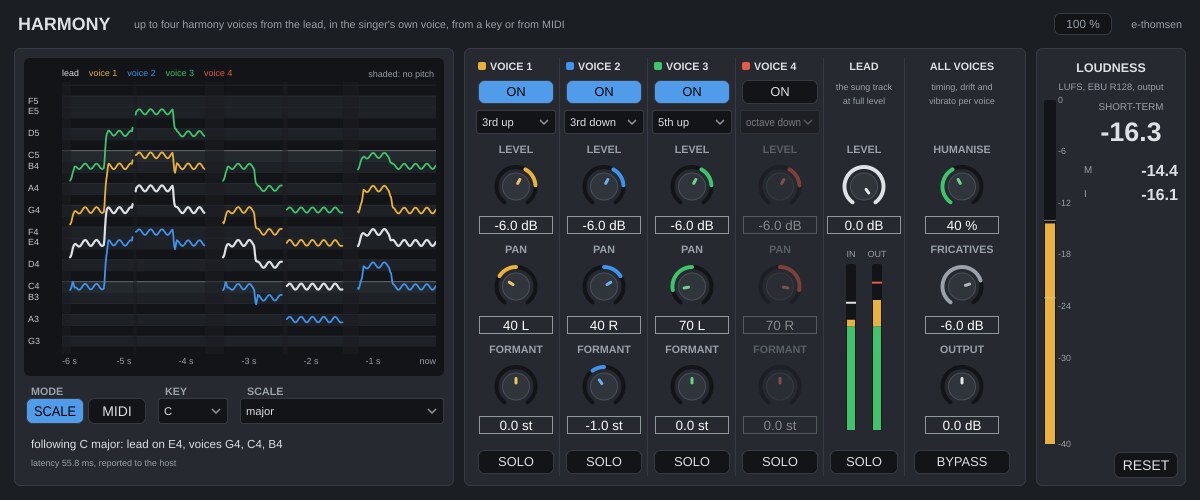
Task: Click Voice 3 FORMANT knob
Action: [692, 385]
